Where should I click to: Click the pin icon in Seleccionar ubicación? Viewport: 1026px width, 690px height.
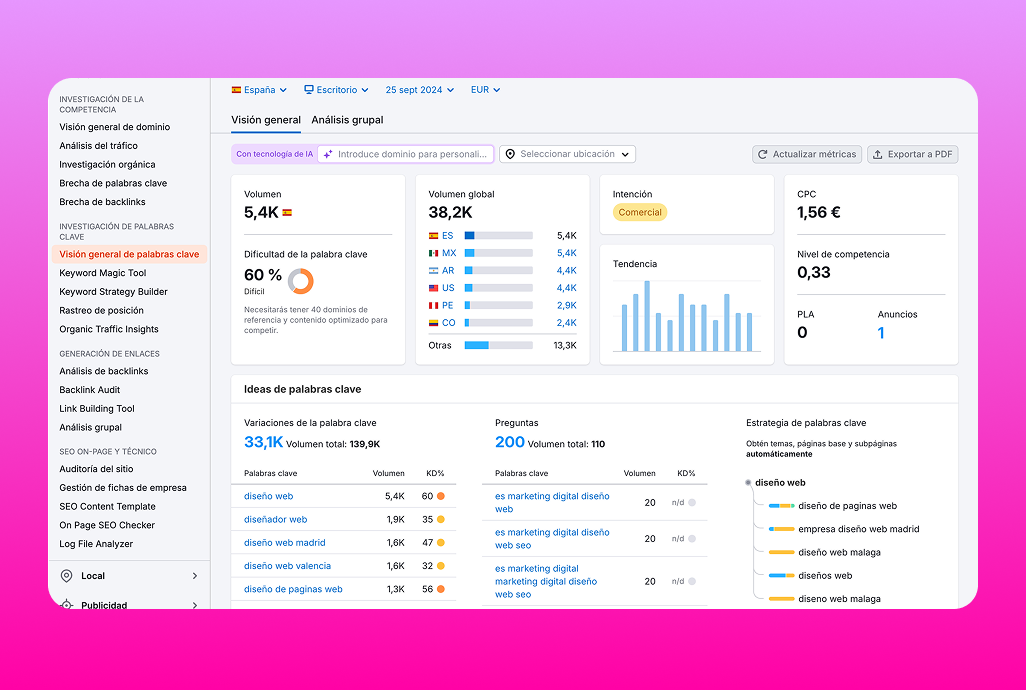[510, 154]
